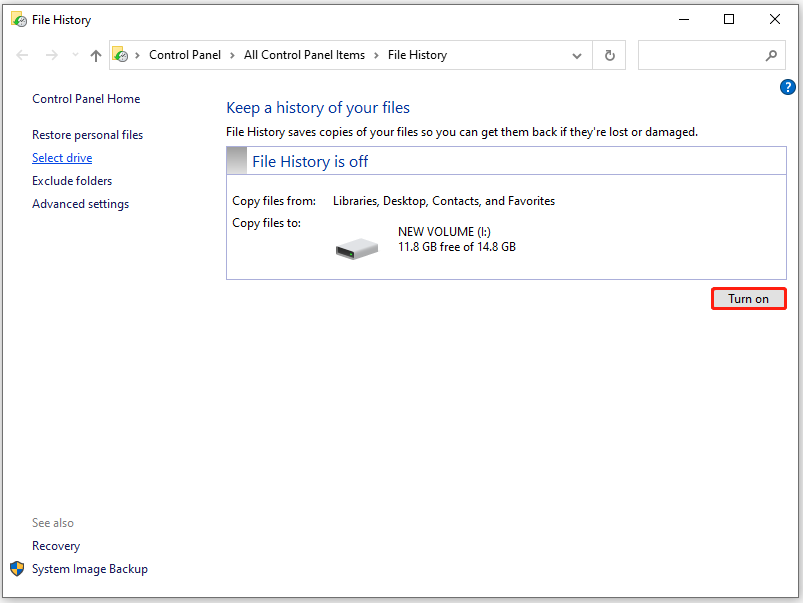The width and height of the screenshot is (803, 603).
Task: Click the File History title bar icon
Action: click(19, 20)
